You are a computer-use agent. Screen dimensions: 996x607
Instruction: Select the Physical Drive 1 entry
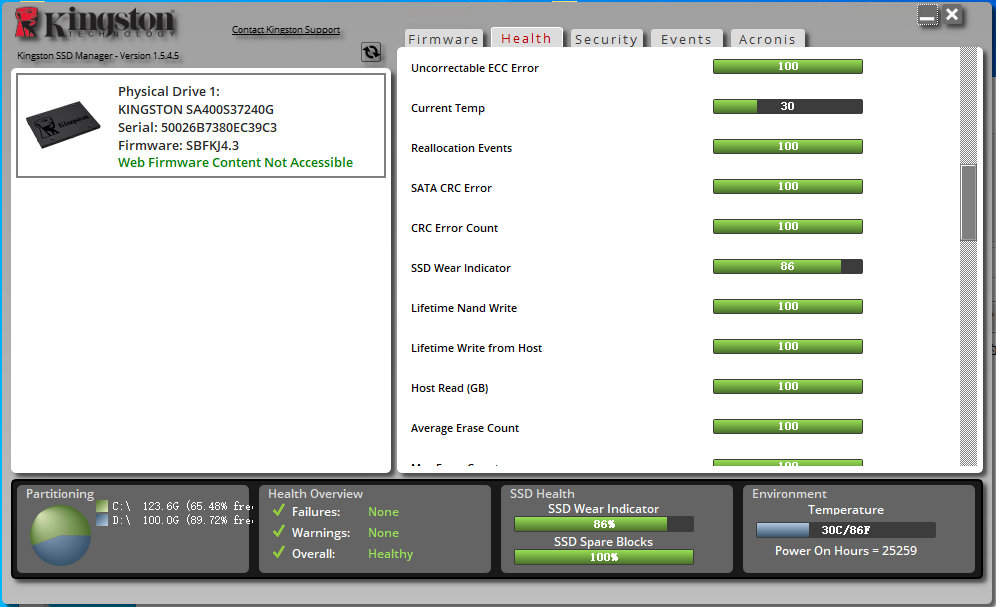pos(201,126)
